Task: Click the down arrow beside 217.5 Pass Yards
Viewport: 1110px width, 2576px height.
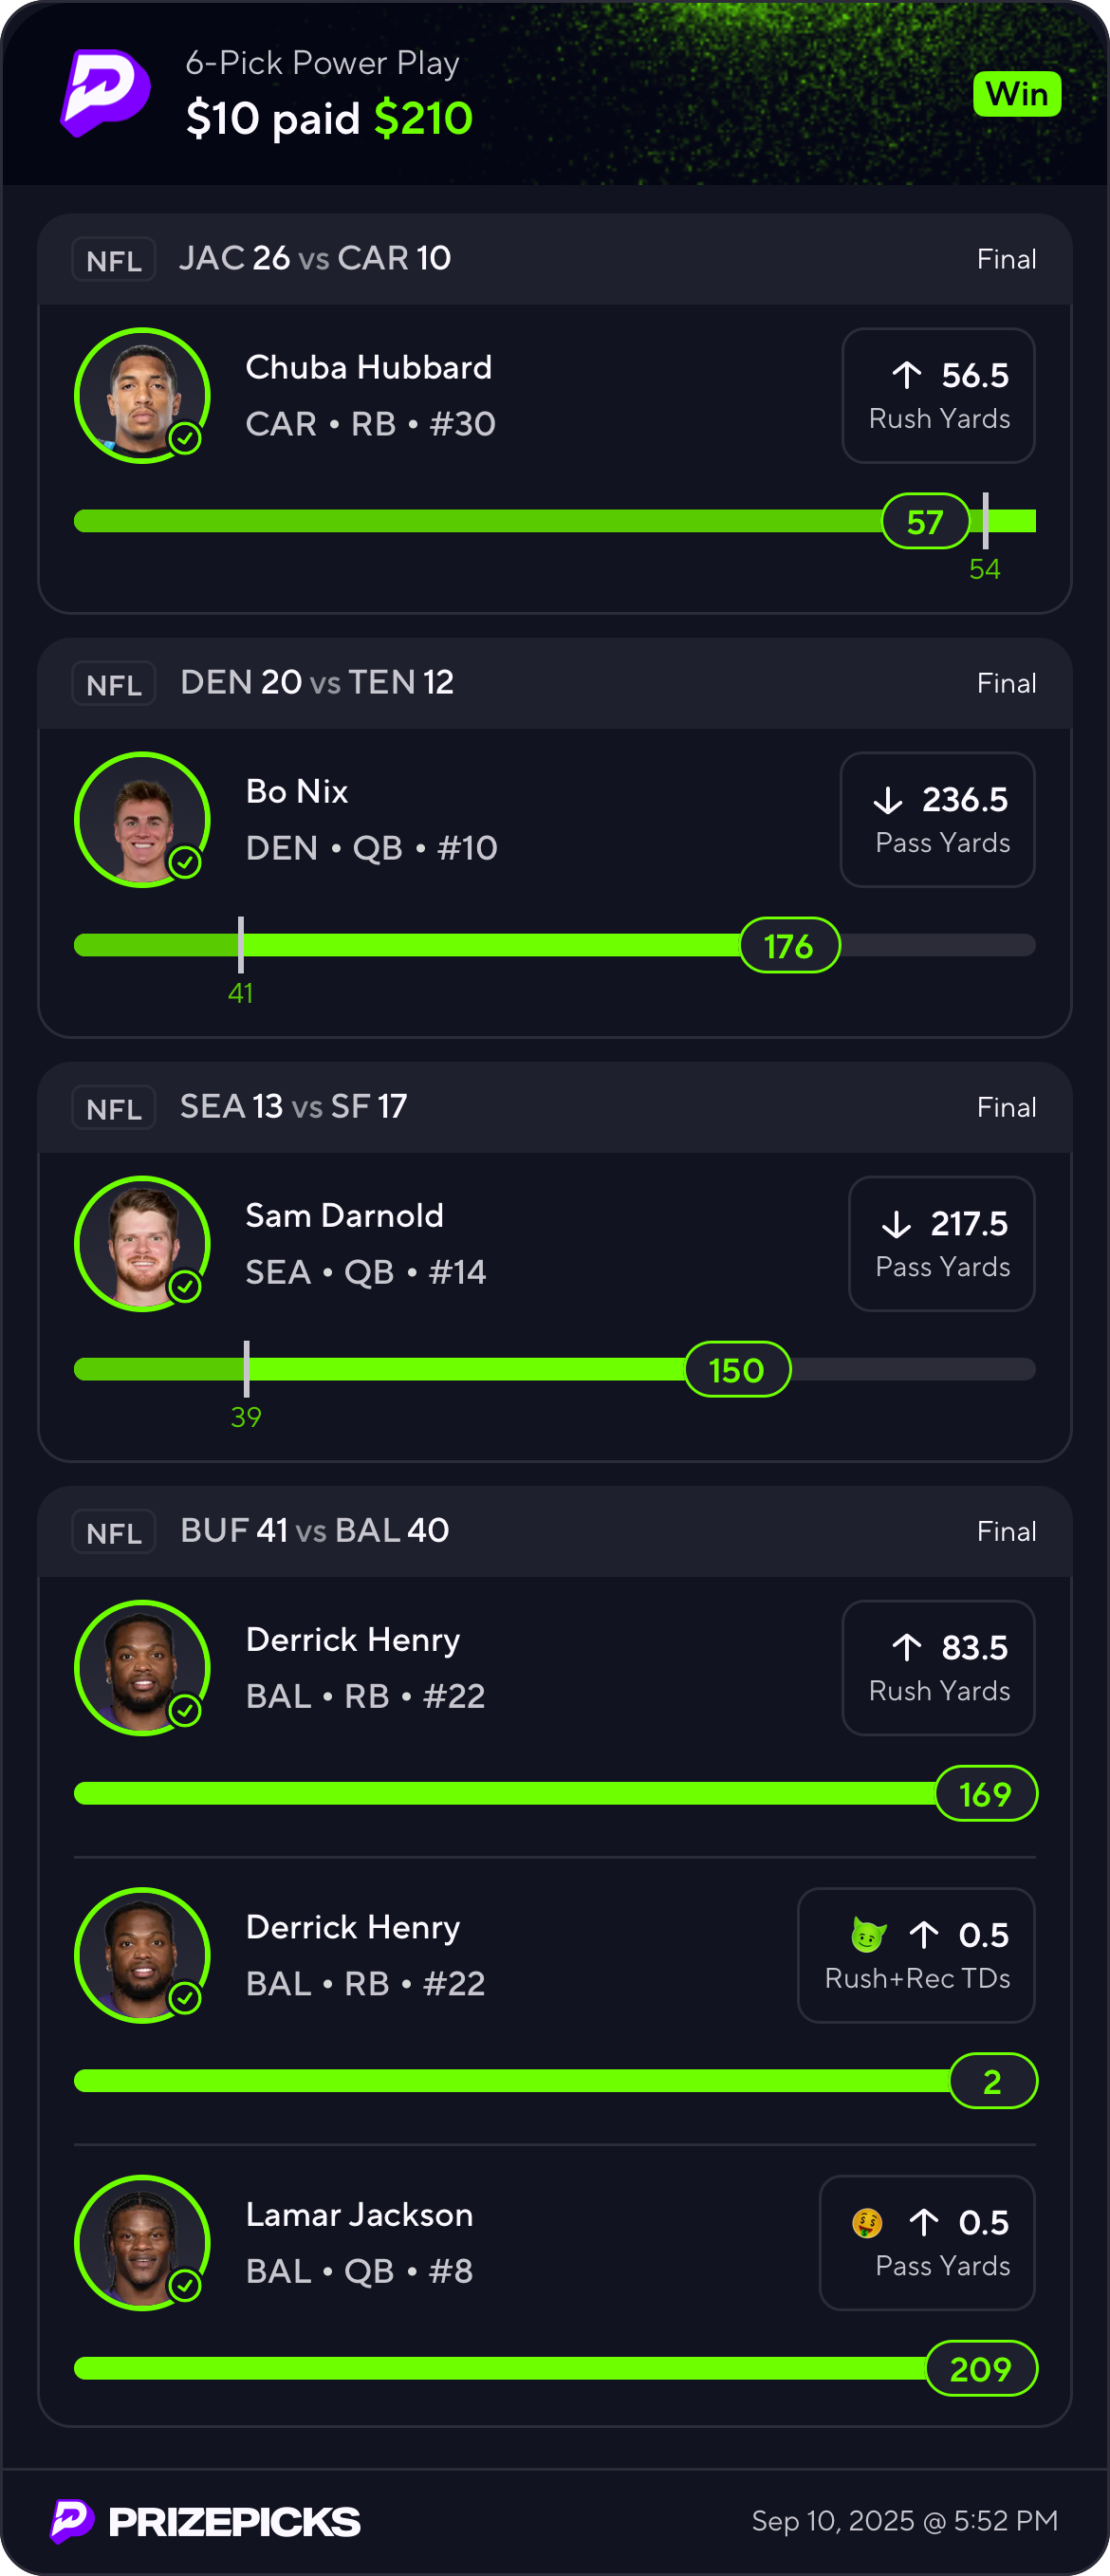Action: [896, 1224]
